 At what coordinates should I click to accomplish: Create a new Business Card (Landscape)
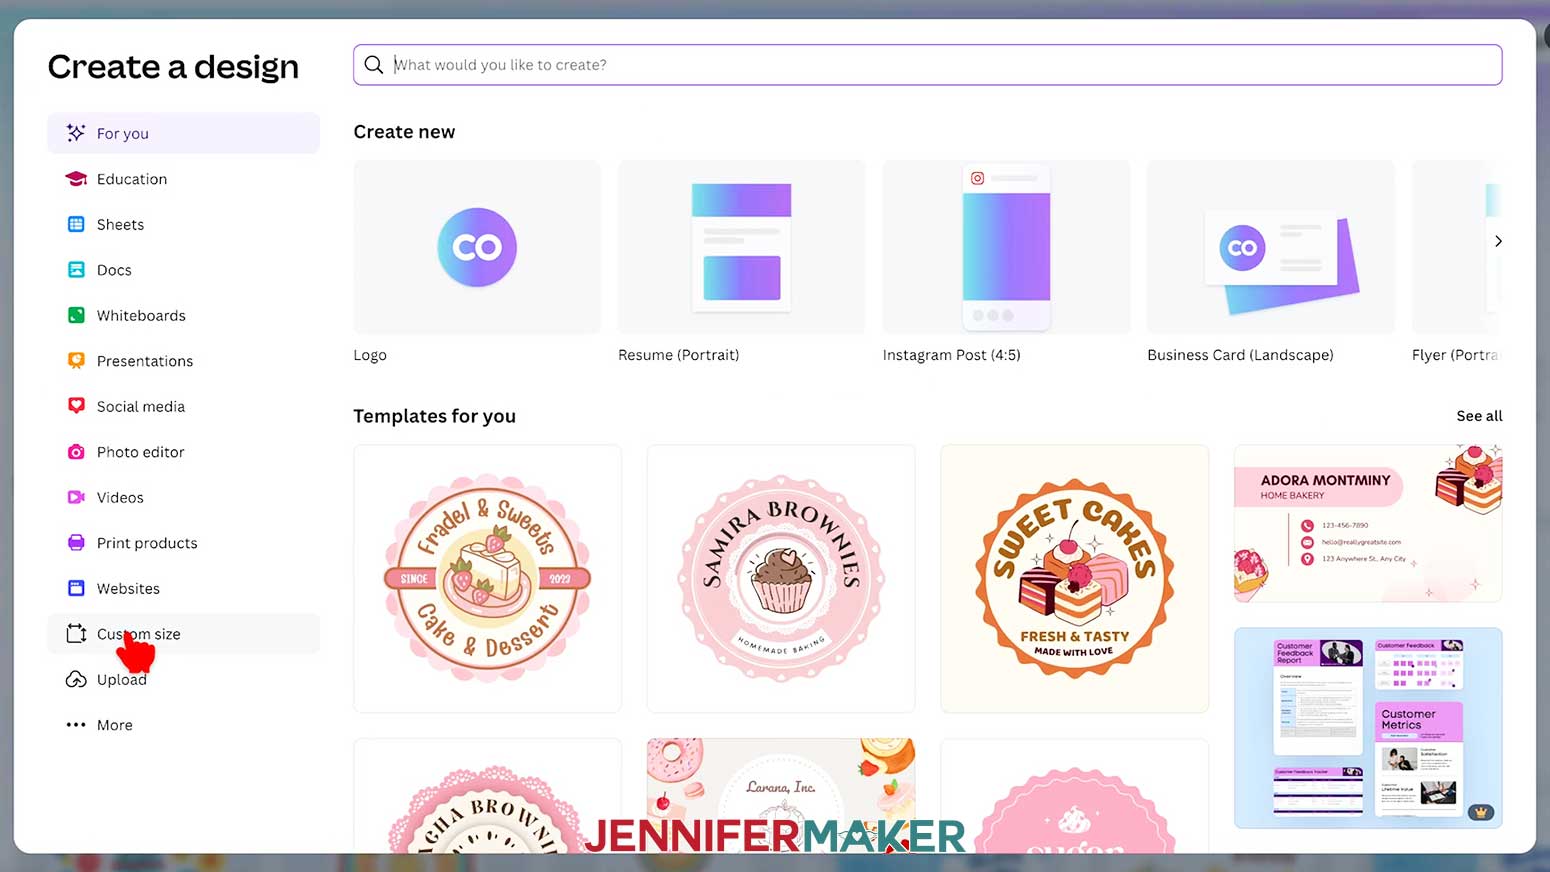click(x=1270, y=247)
